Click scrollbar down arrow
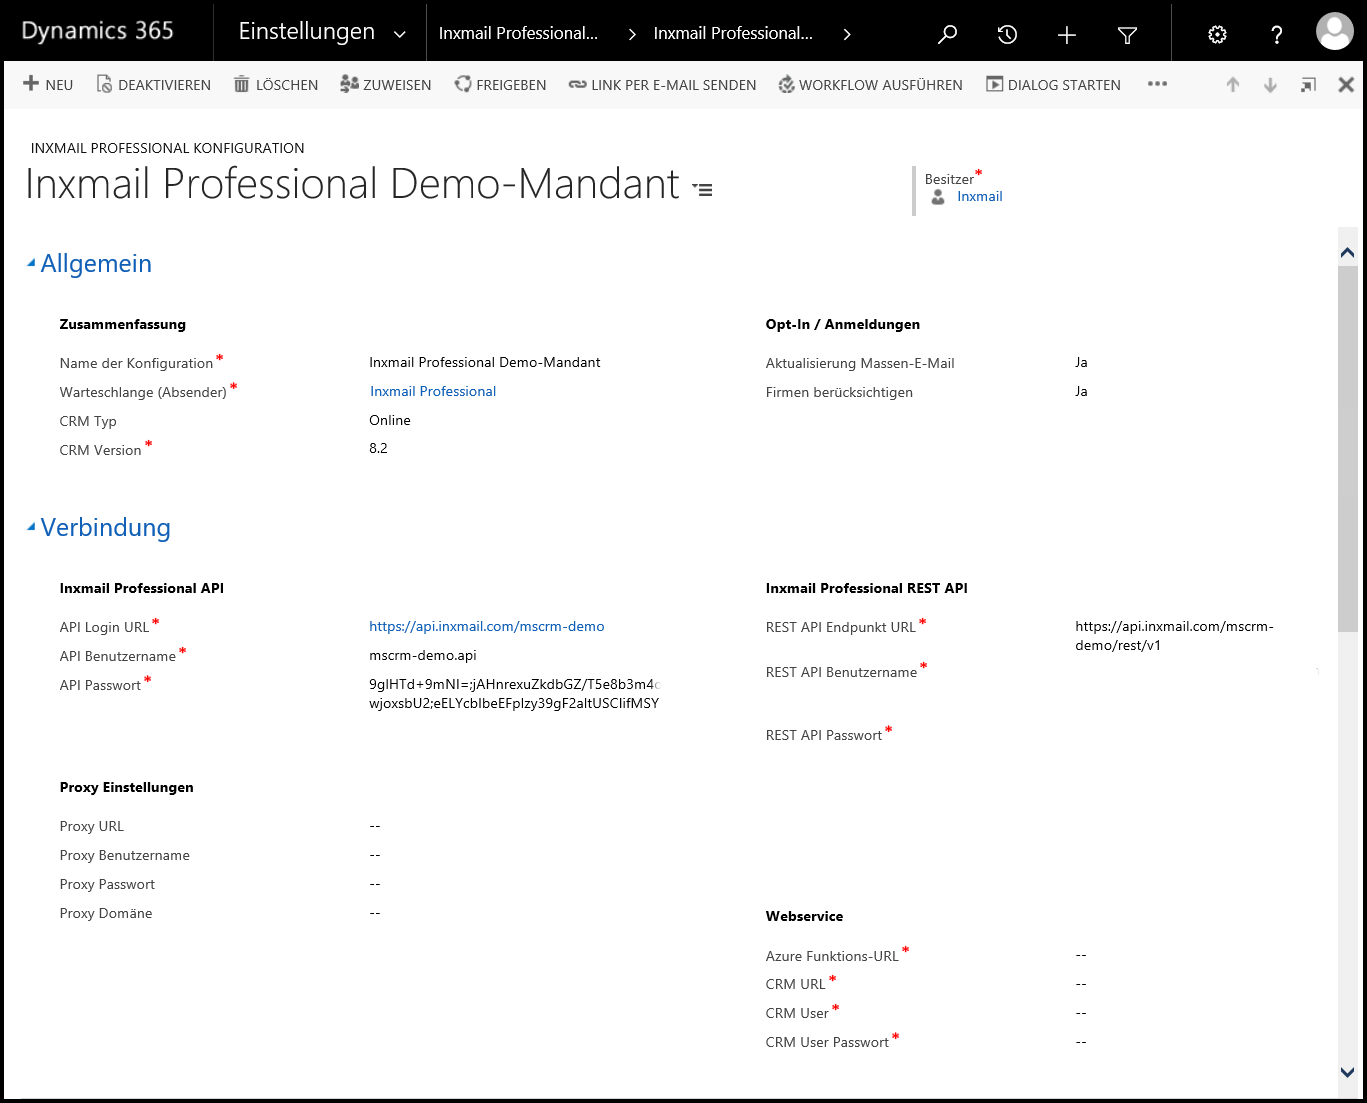This screenshot has width=1367, height=1103. click(1347, 1072)
